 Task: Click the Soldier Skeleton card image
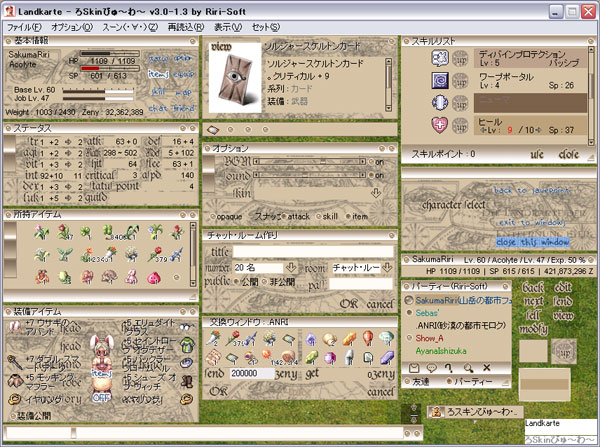tap(235, 78)
